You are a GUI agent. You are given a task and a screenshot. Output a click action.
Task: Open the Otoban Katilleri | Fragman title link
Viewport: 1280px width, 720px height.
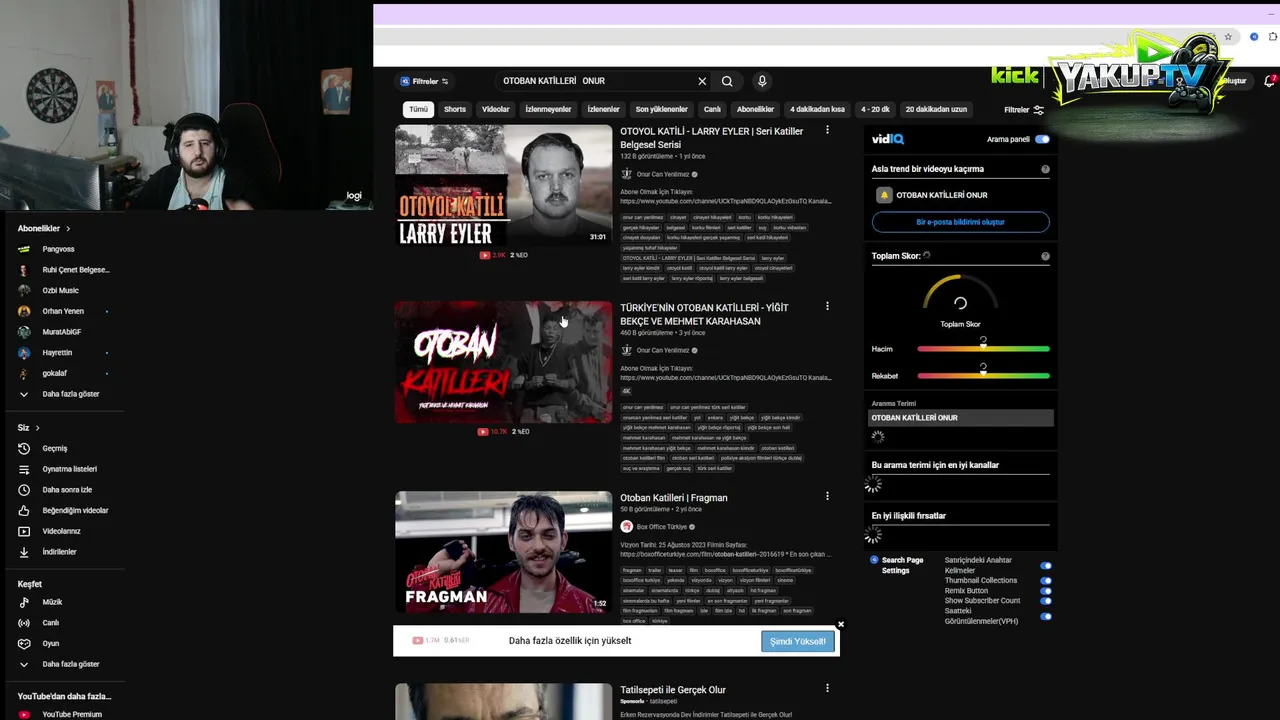click(674, 498)
